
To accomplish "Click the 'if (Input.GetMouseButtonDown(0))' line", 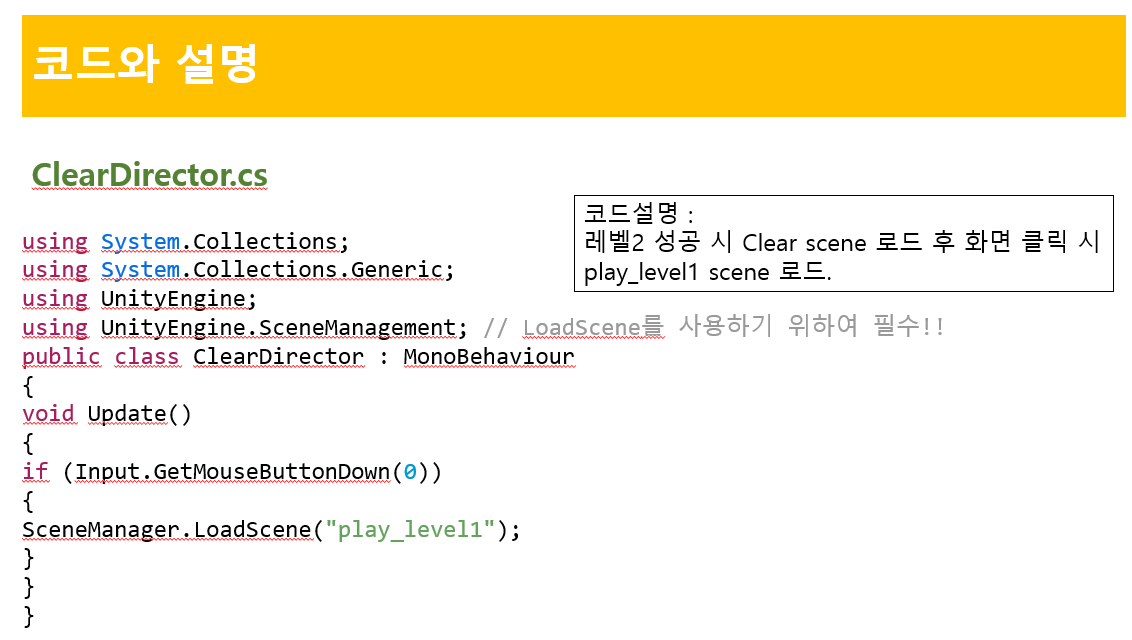I will [x=232, y=473].
